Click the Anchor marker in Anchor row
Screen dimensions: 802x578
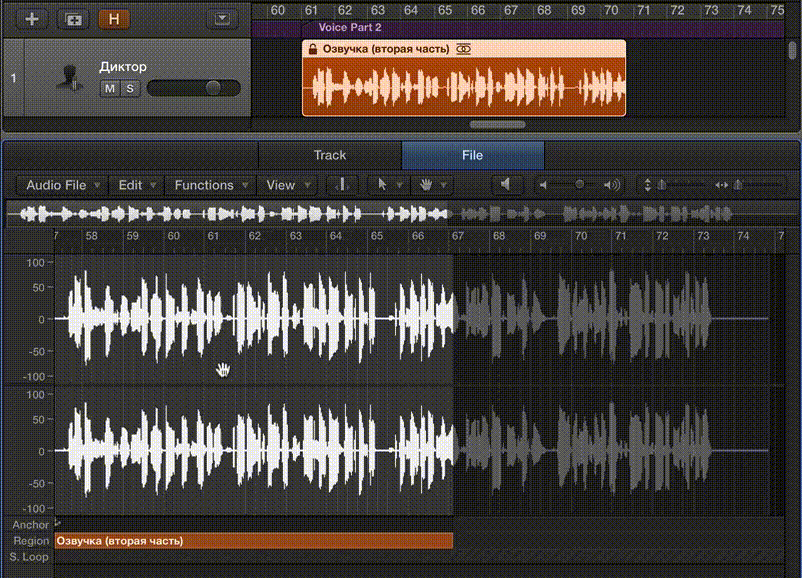57,523
